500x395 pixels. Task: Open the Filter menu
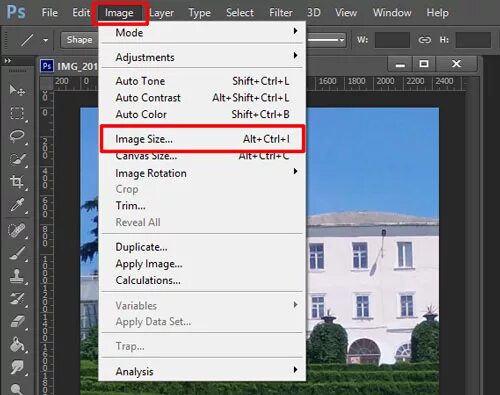pos(281,13)
